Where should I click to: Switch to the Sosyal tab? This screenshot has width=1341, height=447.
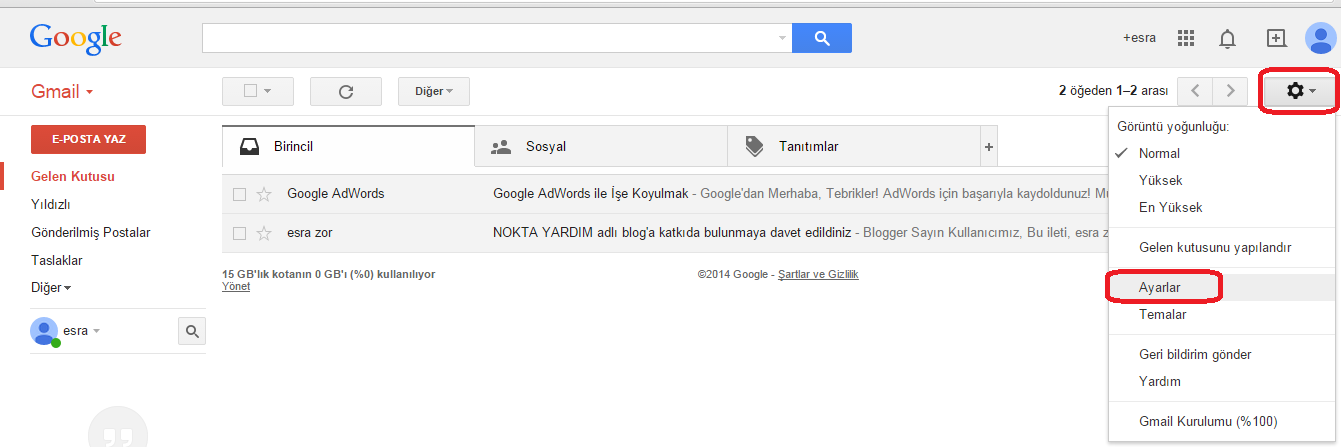[601, 147]
